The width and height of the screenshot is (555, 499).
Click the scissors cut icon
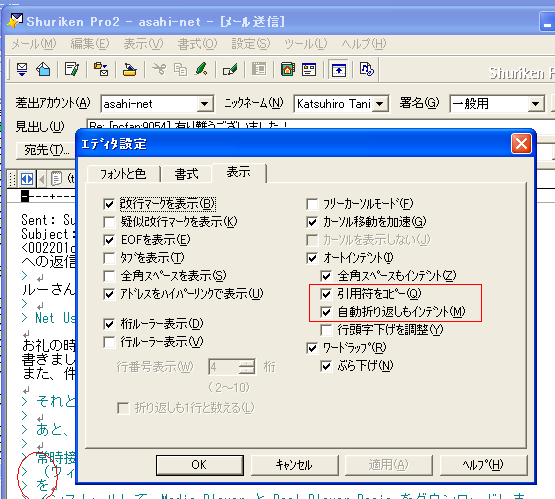159,69
